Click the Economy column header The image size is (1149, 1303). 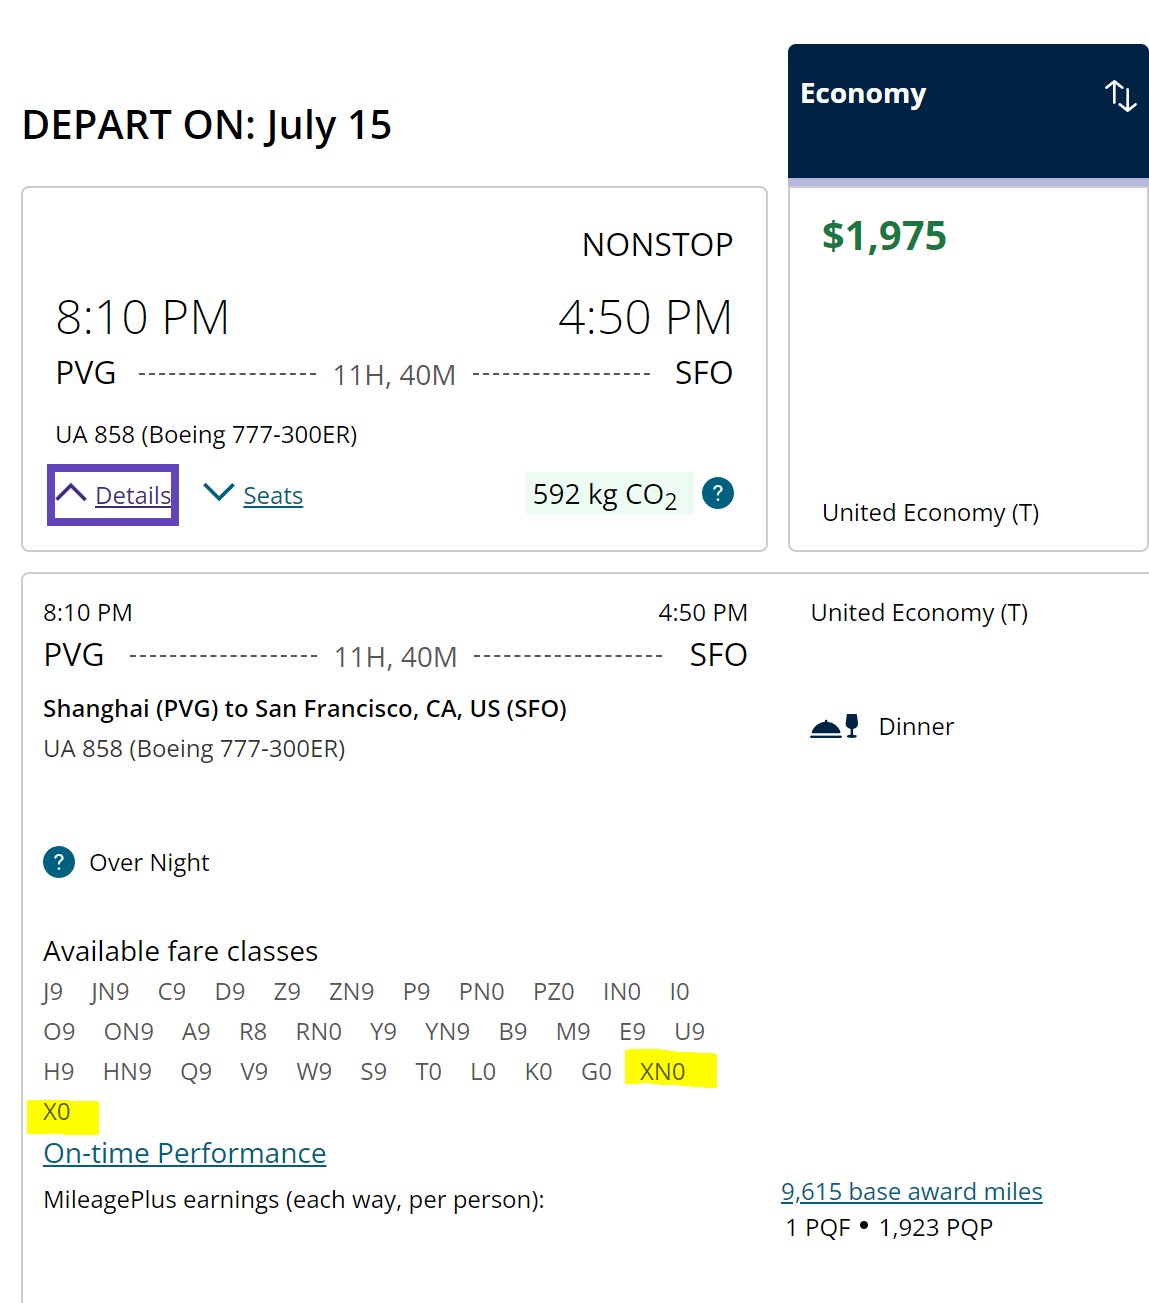863,94
